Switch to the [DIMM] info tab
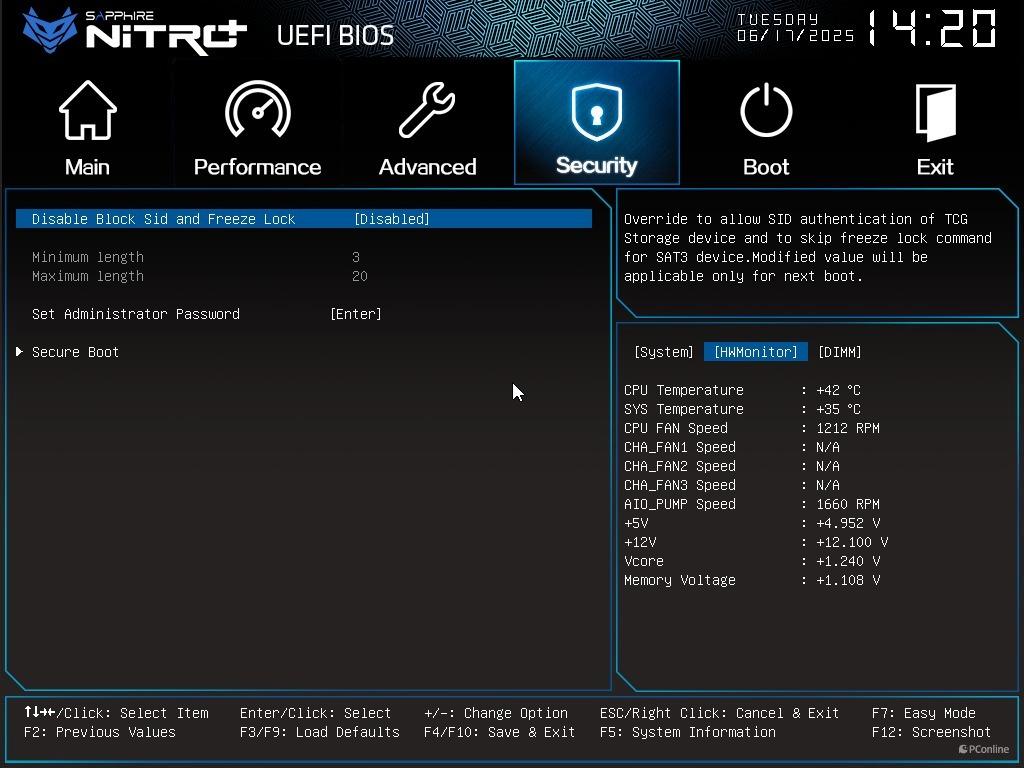This screenshot has height=768, width=1024. [839, 352]
